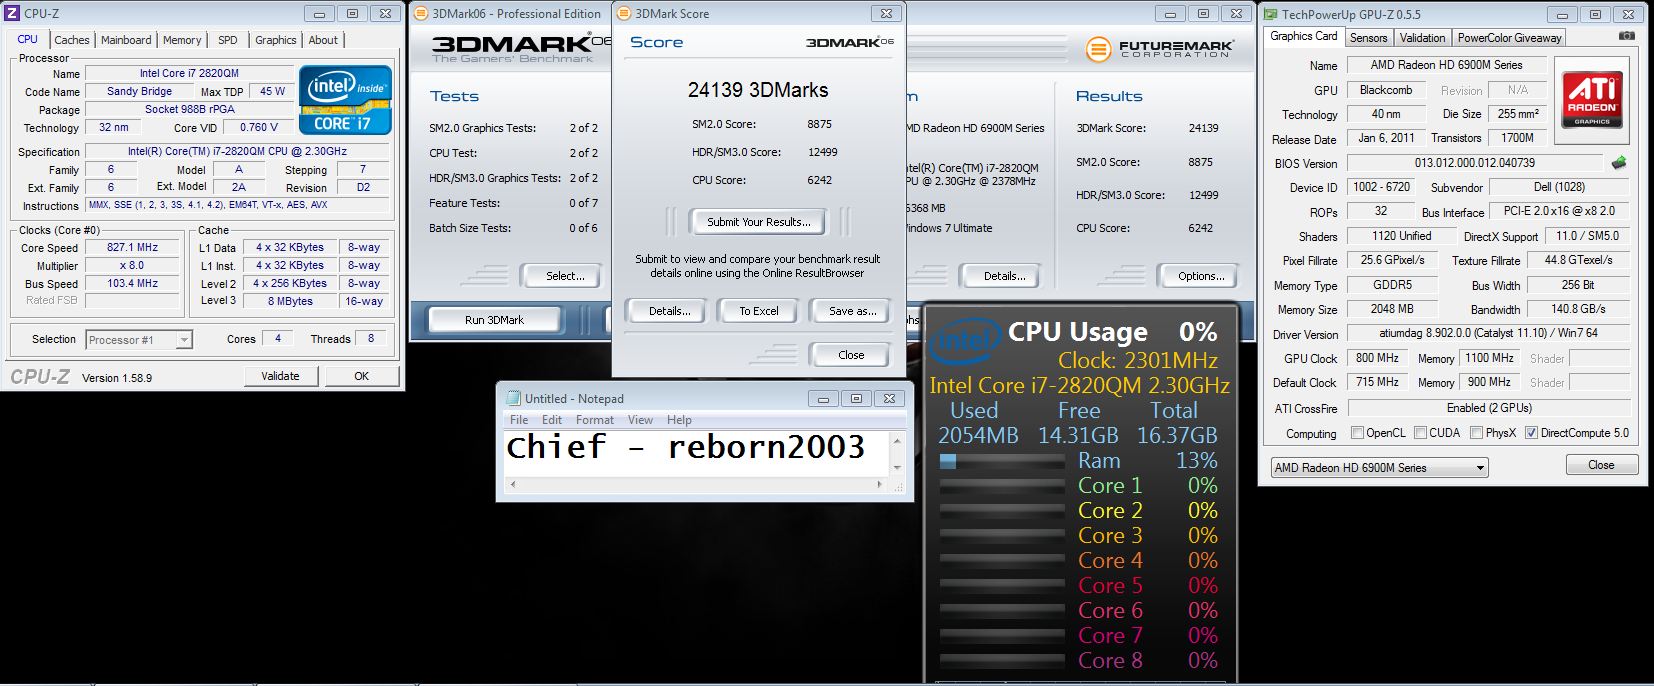Click the BIOS save chip icon in GPU-Z

click(1619, 162)
